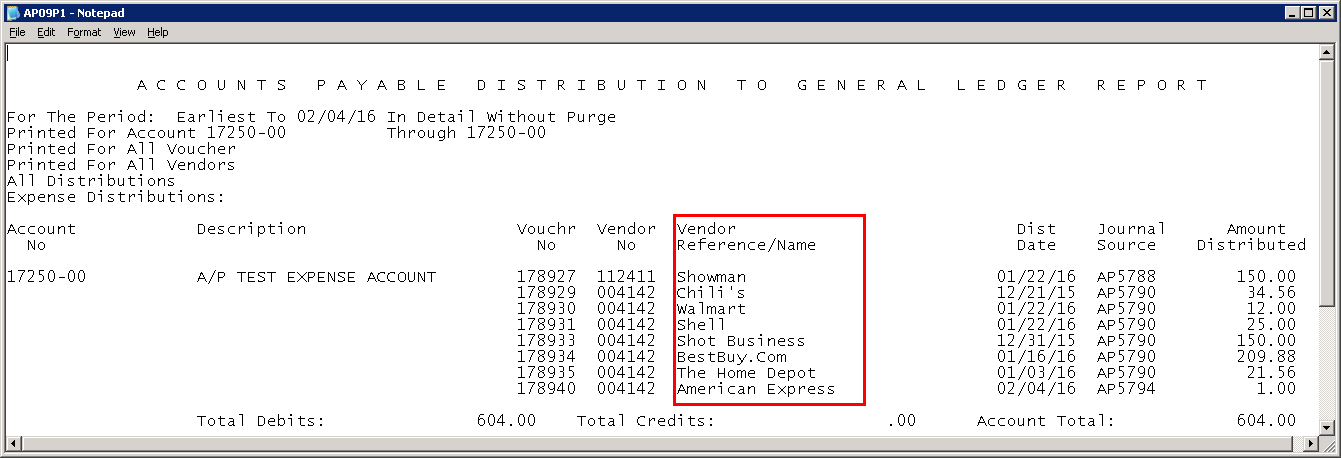Click vendor name Walmart
Image resolution: width=1341 pixels, height=458 pixels.
[711, 309]
